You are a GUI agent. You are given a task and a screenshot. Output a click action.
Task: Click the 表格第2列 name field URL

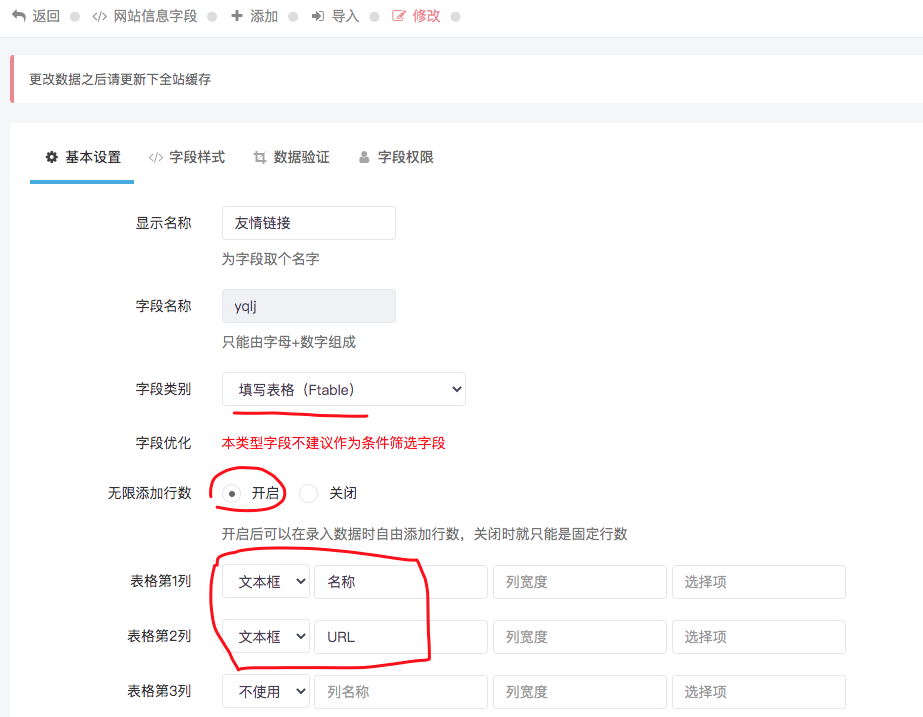(401, 637)
